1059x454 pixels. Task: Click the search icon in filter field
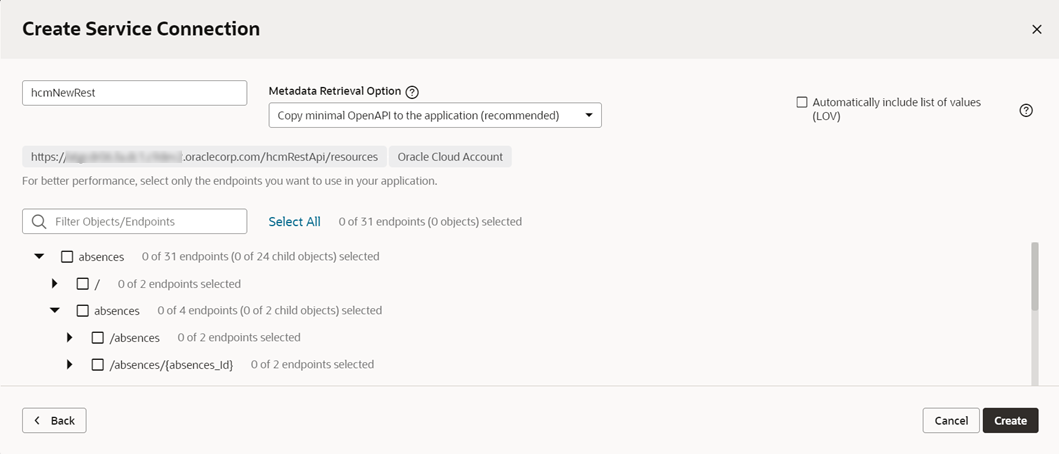[x=39, y=221]
